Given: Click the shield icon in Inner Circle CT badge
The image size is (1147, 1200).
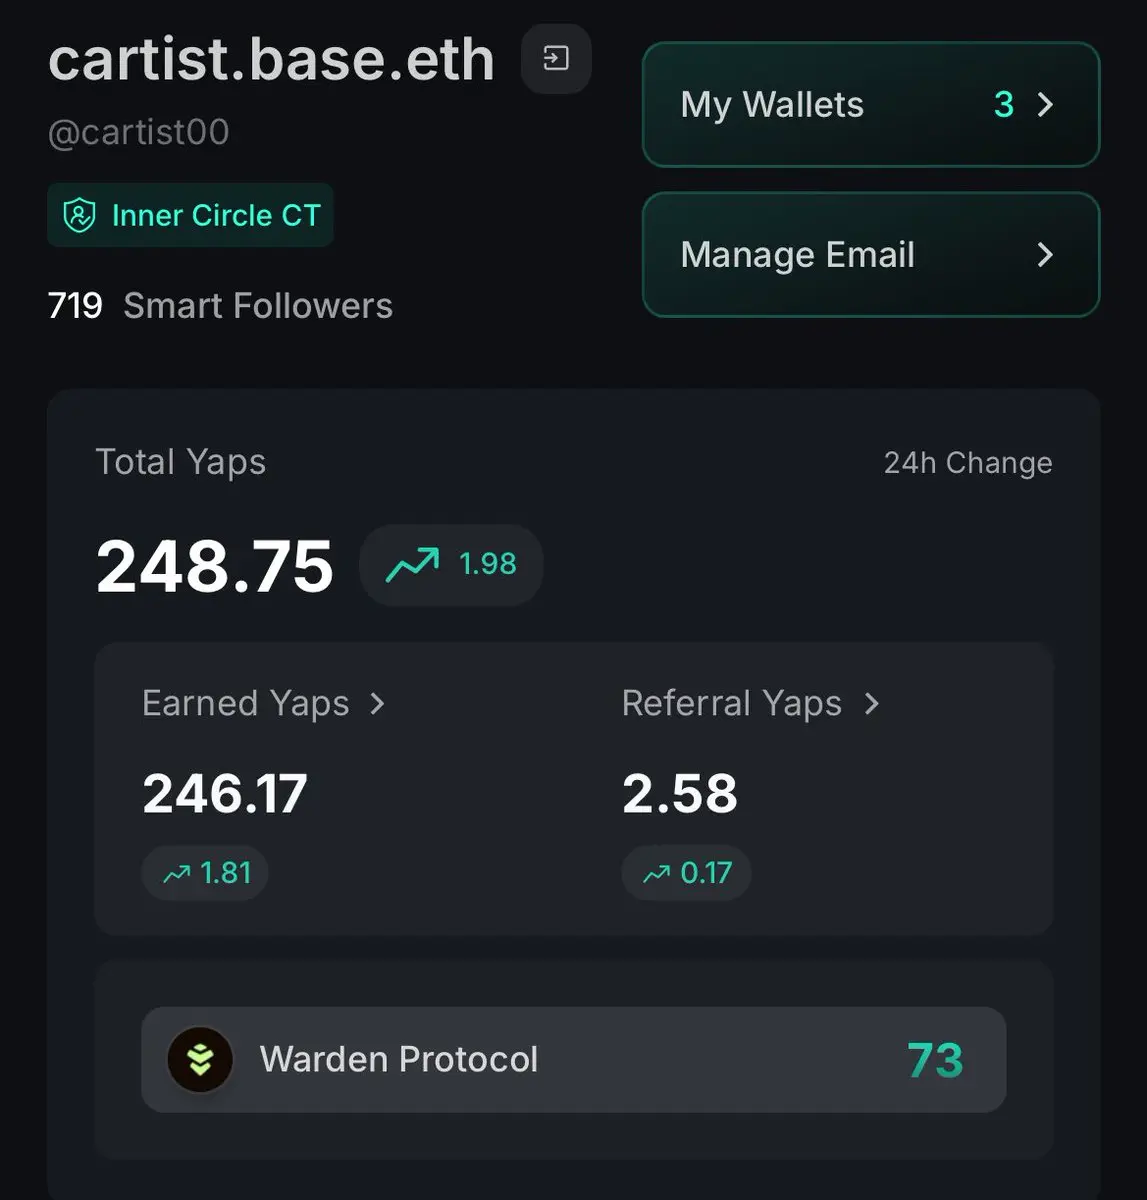Looking at the screenshot, I should 79,215.
